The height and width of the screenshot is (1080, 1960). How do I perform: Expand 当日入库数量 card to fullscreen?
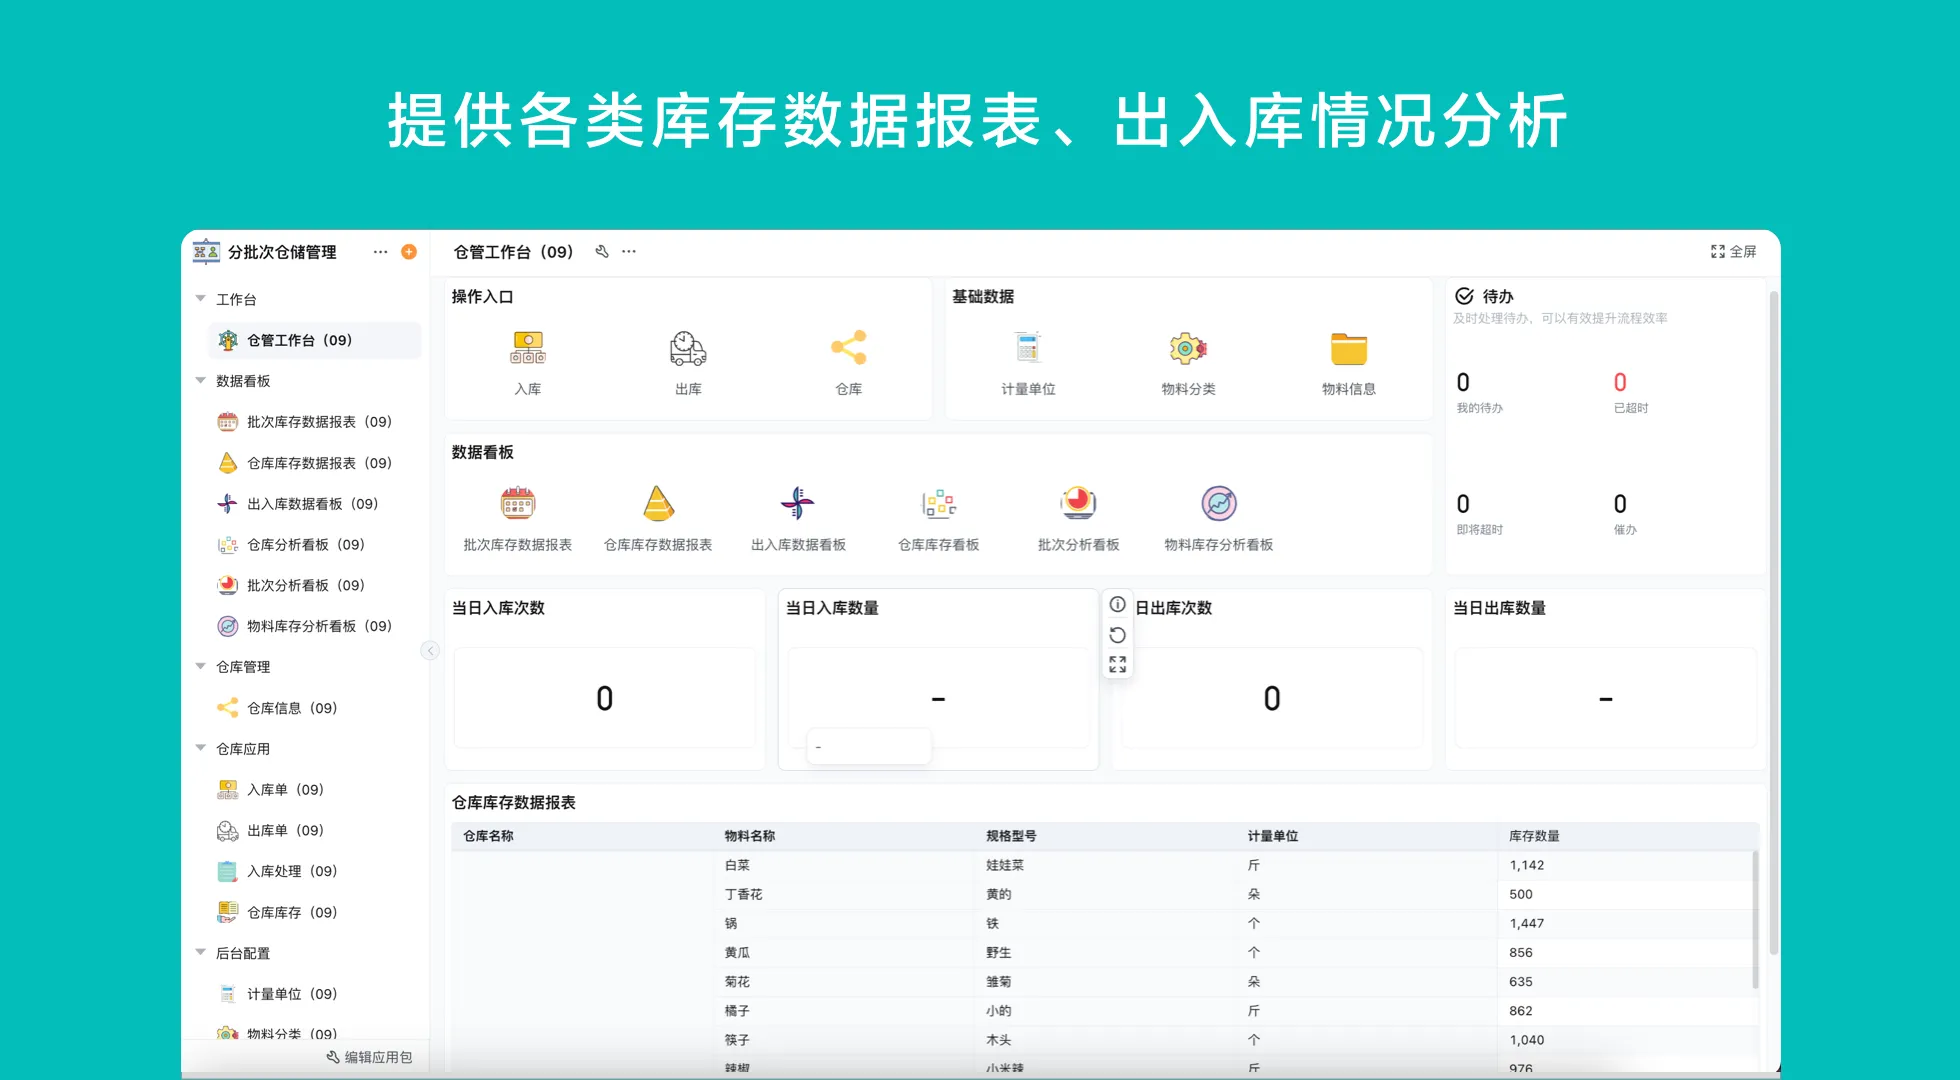click(1118, 664)
